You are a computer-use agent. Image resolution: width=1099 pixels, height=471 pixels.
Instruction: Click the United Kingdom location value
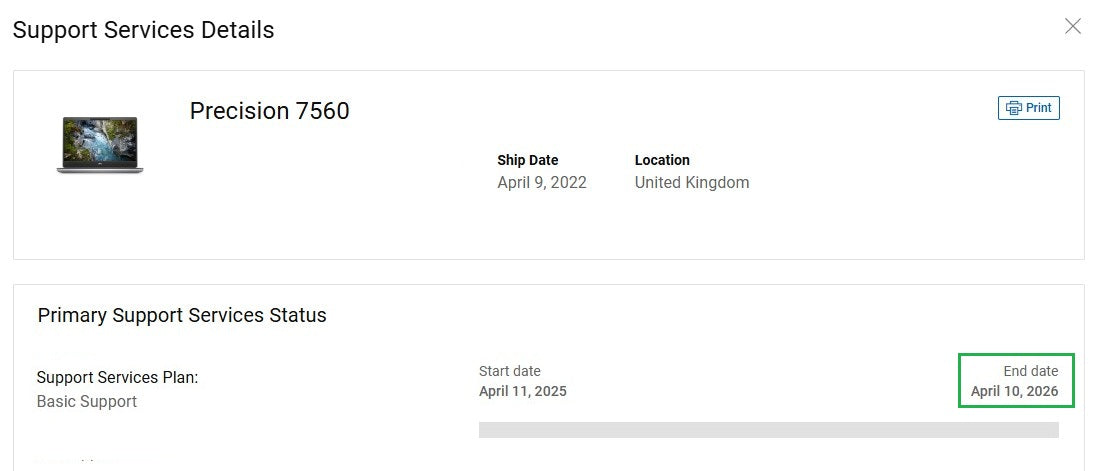(691, 182)
